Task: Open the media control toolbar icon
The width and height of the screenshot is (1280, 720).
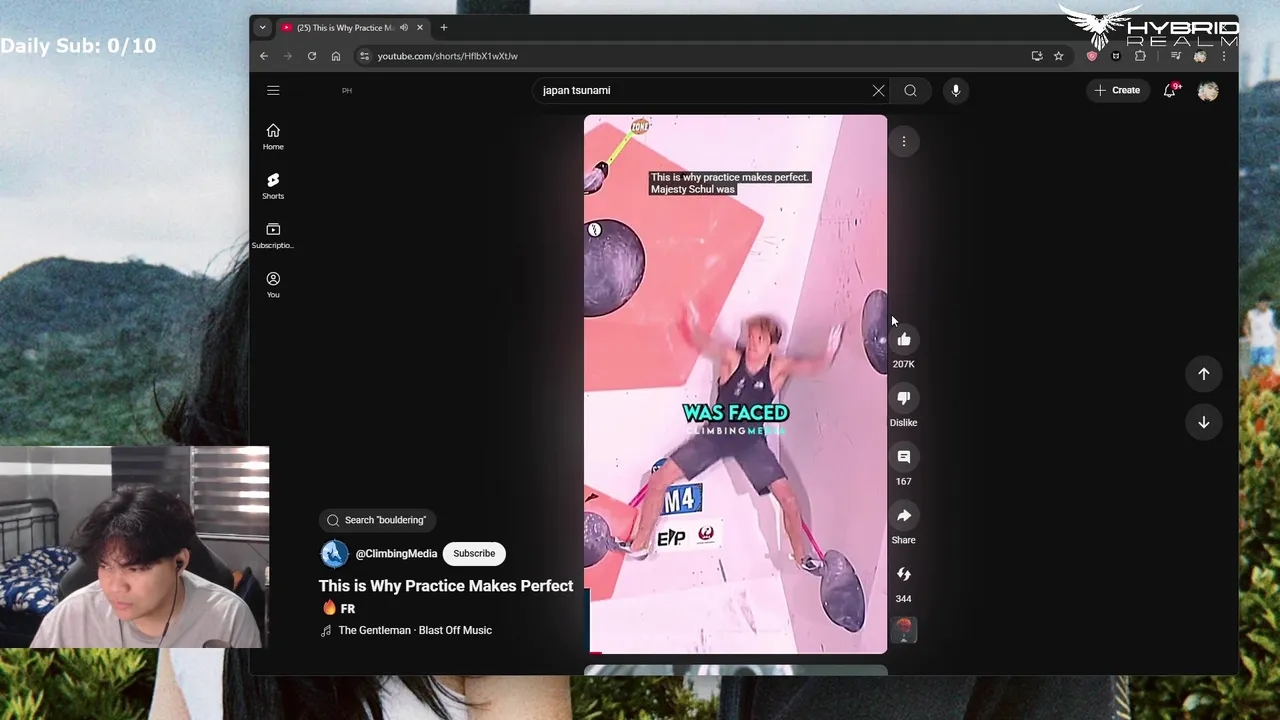Action: 1176,56
